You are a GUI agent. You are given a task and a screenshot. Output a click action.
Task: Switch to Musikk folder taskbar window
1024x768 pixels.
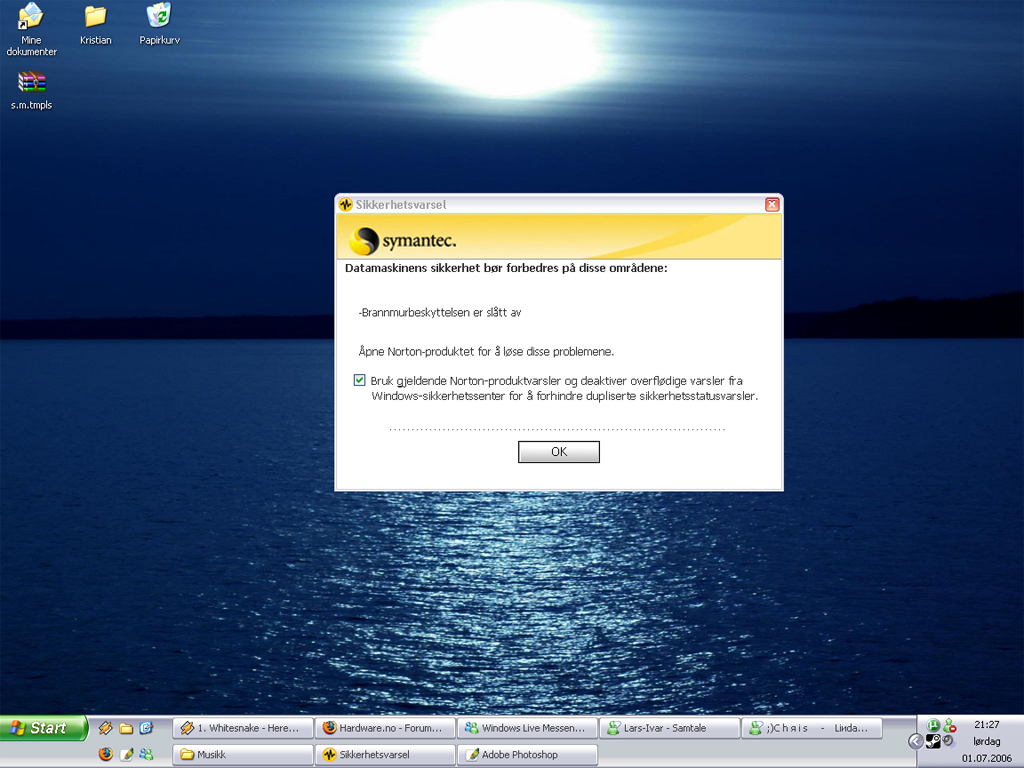[243, 754]
